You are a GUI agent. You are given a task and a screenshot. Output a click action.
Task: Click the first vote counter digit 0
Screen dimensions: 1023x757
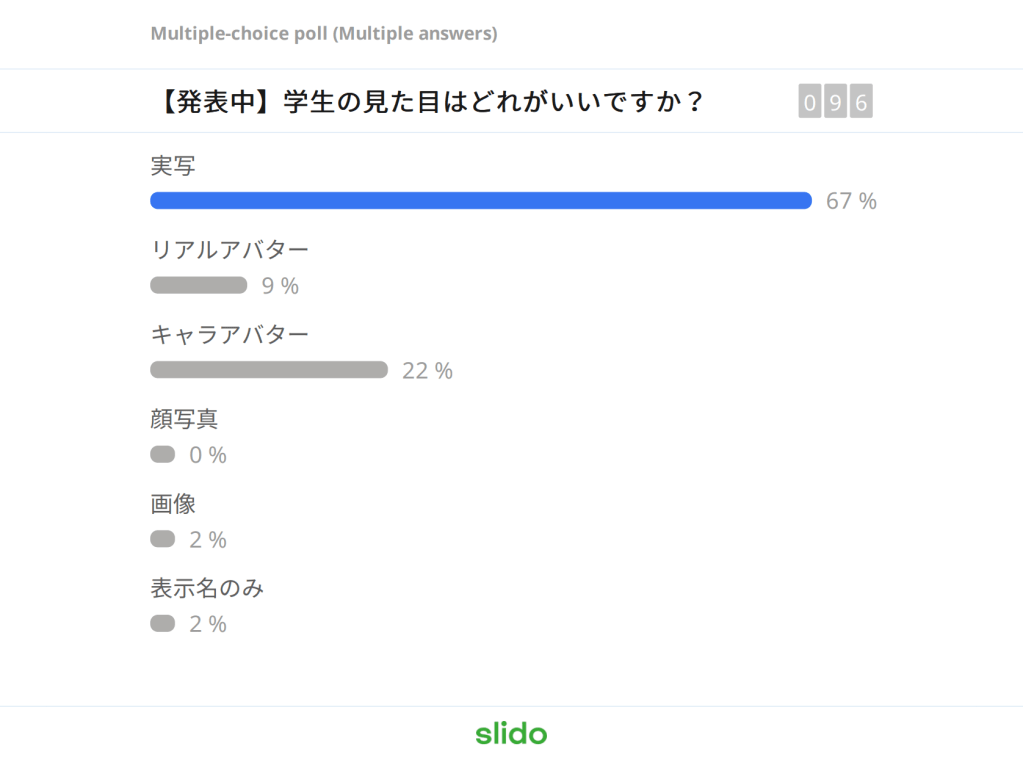[x=810, y=102]
